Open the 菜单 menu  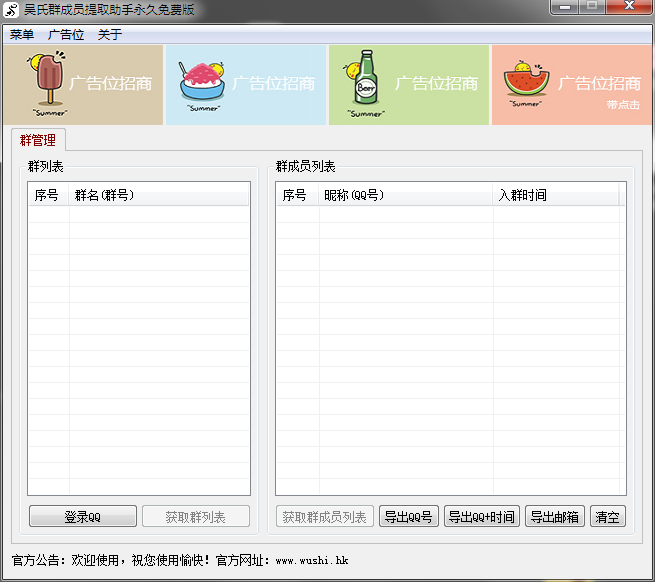(22, 34)
